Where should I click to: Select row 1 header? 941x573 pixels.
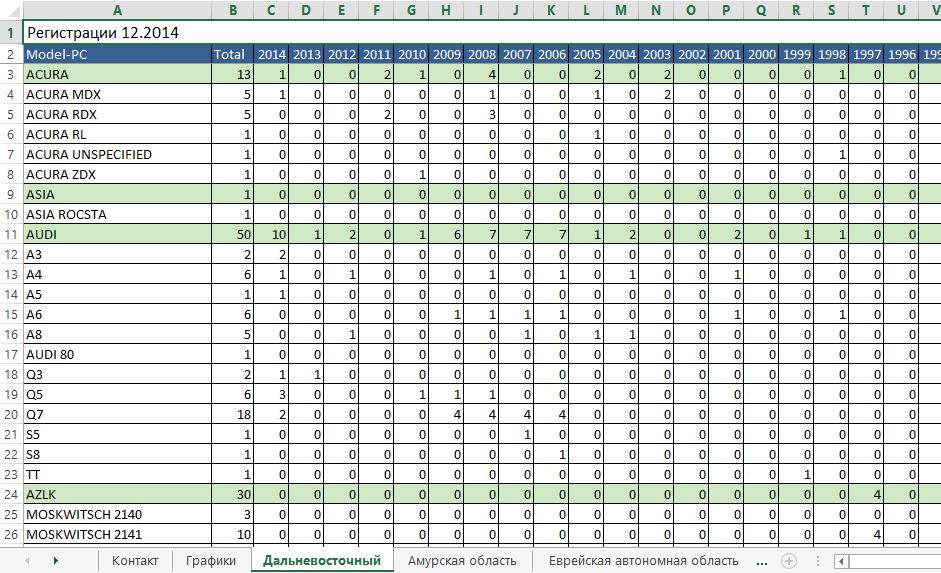click(11, 33)
